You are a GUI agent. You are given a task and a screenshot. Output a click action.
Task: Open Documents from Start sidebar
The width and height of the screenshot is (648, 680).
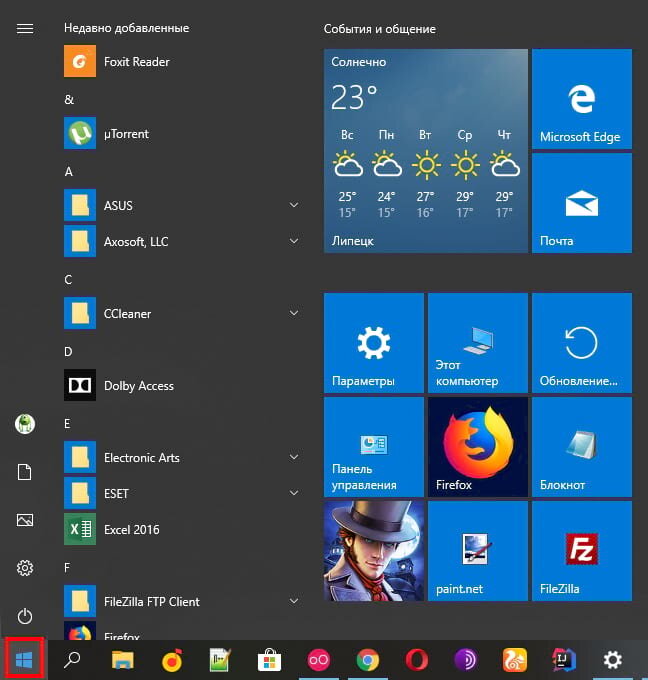(25, 472)
